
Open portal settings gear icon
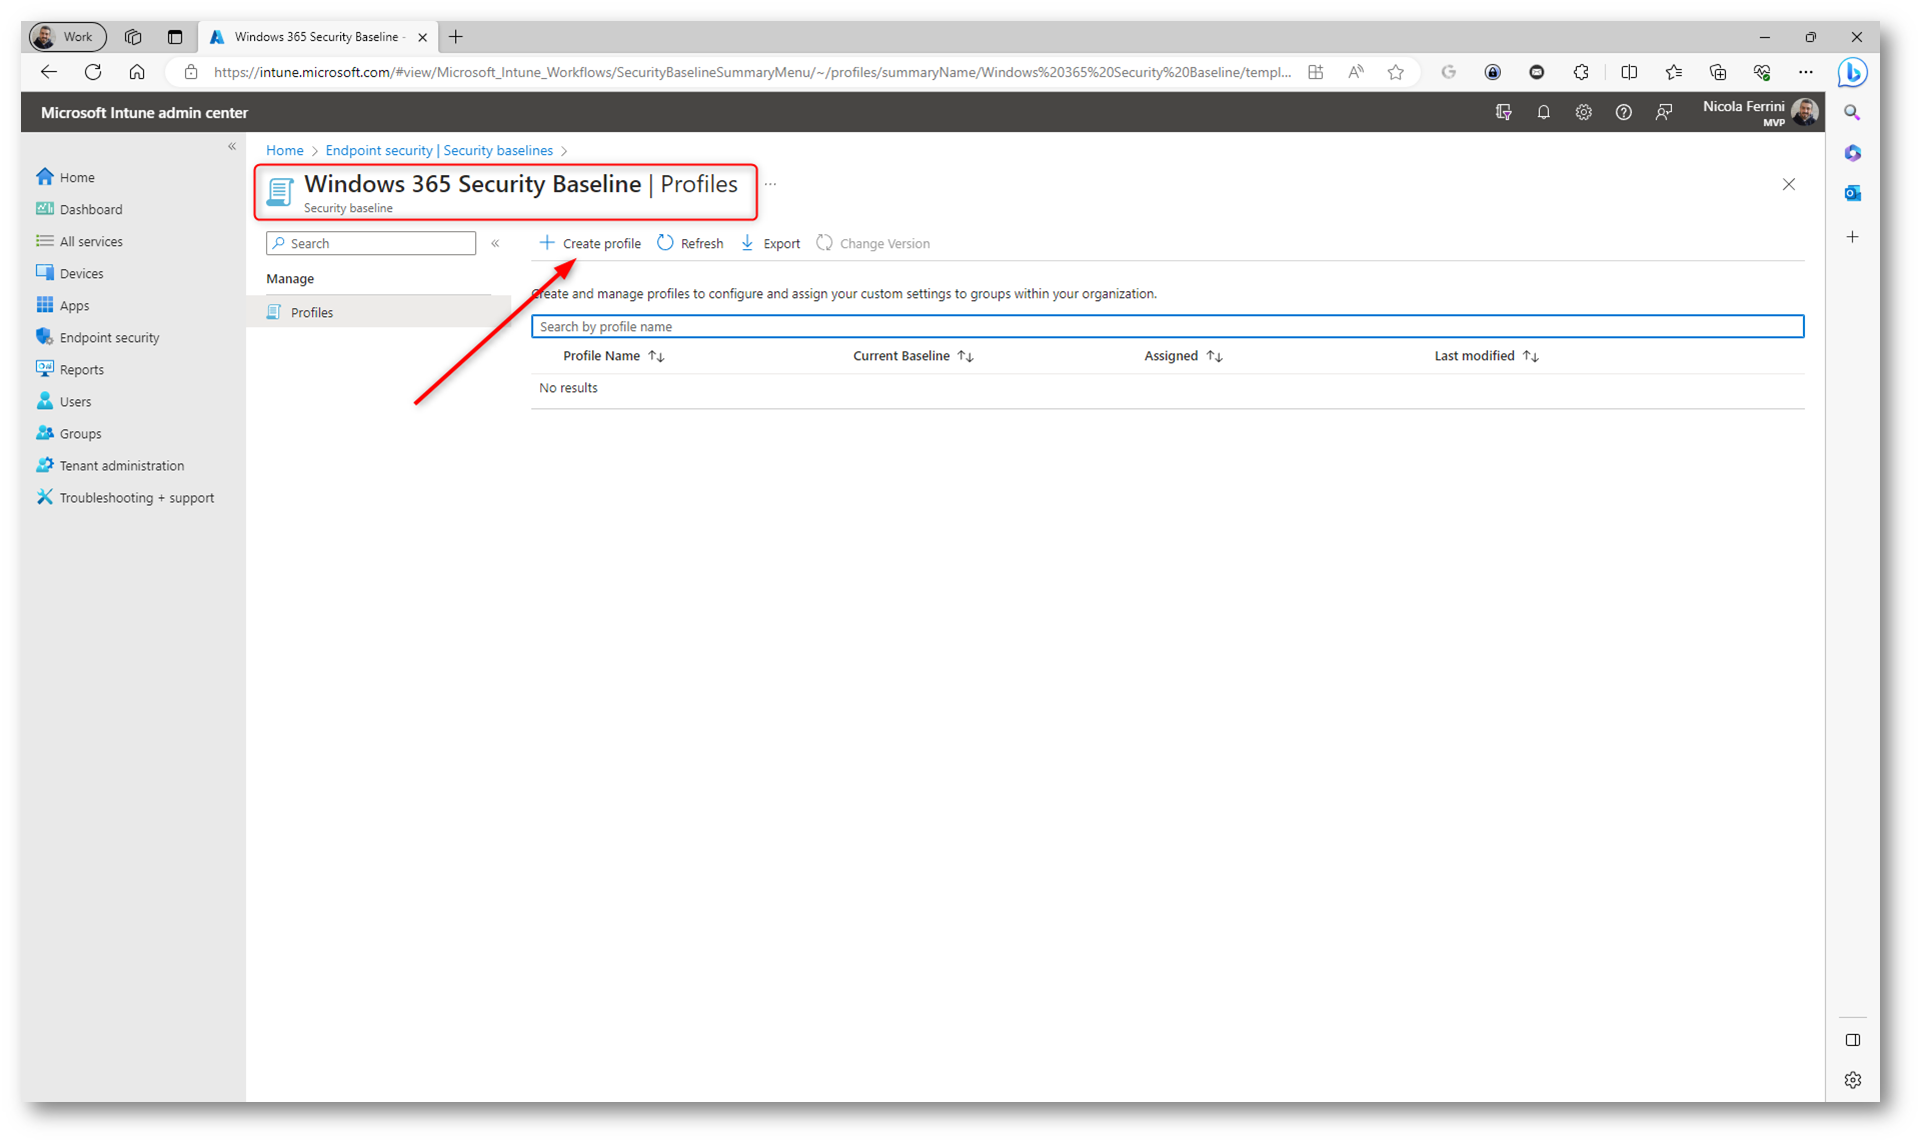[1584, 112]
